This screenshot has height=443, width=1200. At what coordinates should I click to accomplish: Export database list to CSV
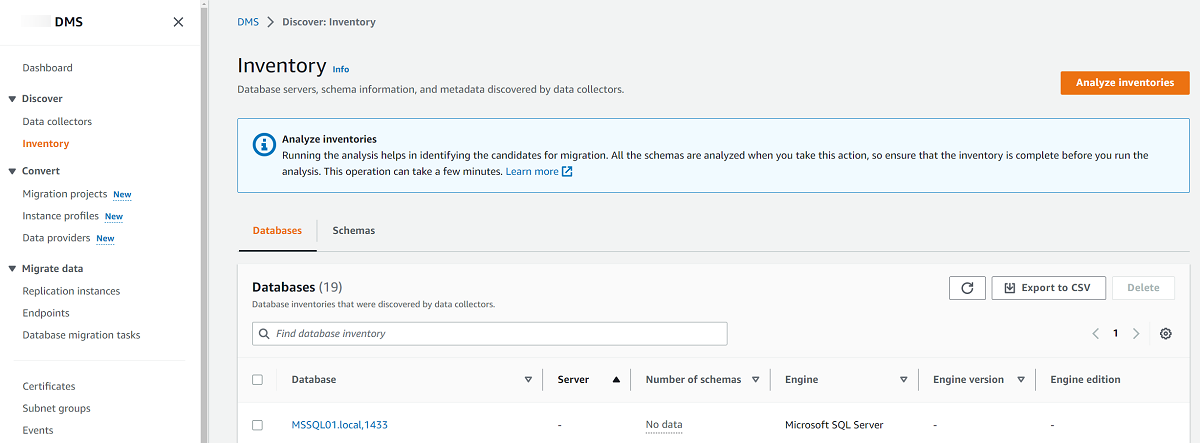coord(1048,288)
